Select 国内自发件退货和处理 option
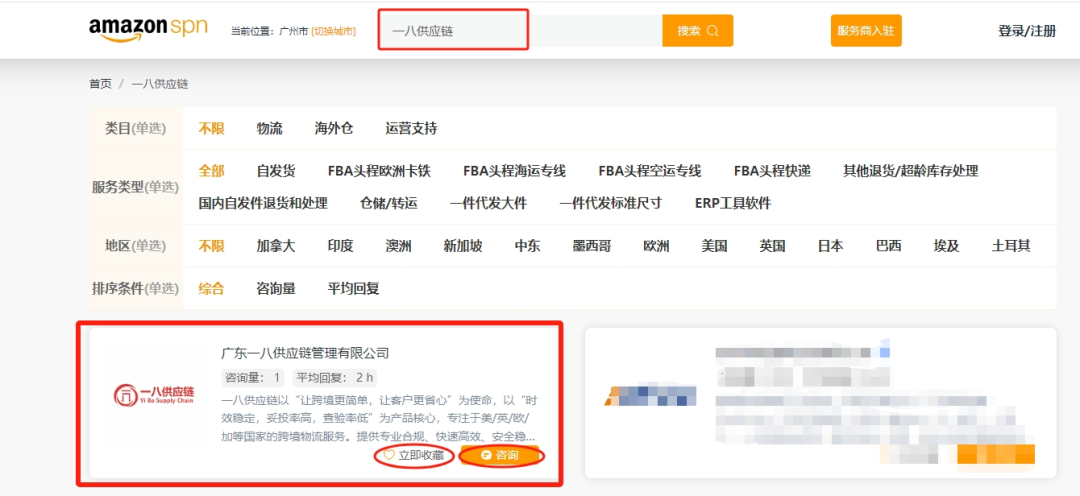Image resolution: width=1080 pixels, height=496 pixels. coord(263,203)
